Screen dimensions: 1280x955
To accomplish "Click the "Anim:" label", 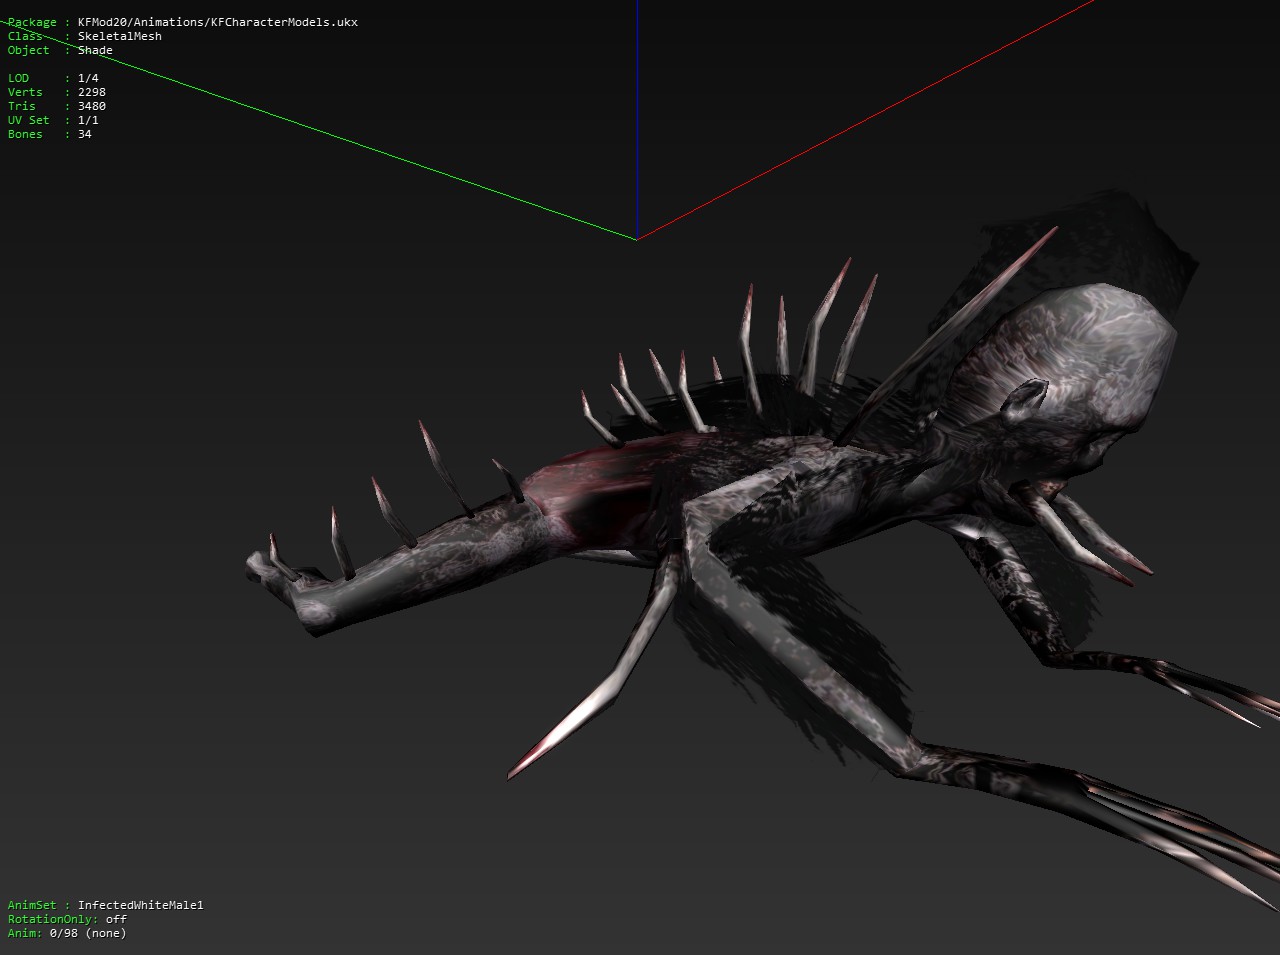I will [x=25, y=933].
